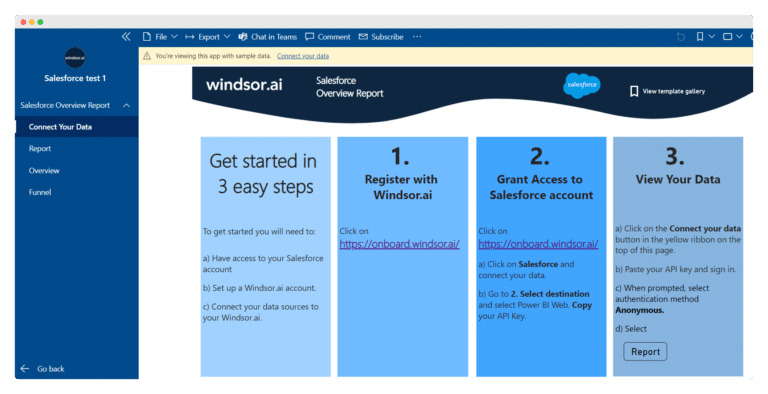Click the Salesforce test 1 app title
768x394 pixels.
75,78
